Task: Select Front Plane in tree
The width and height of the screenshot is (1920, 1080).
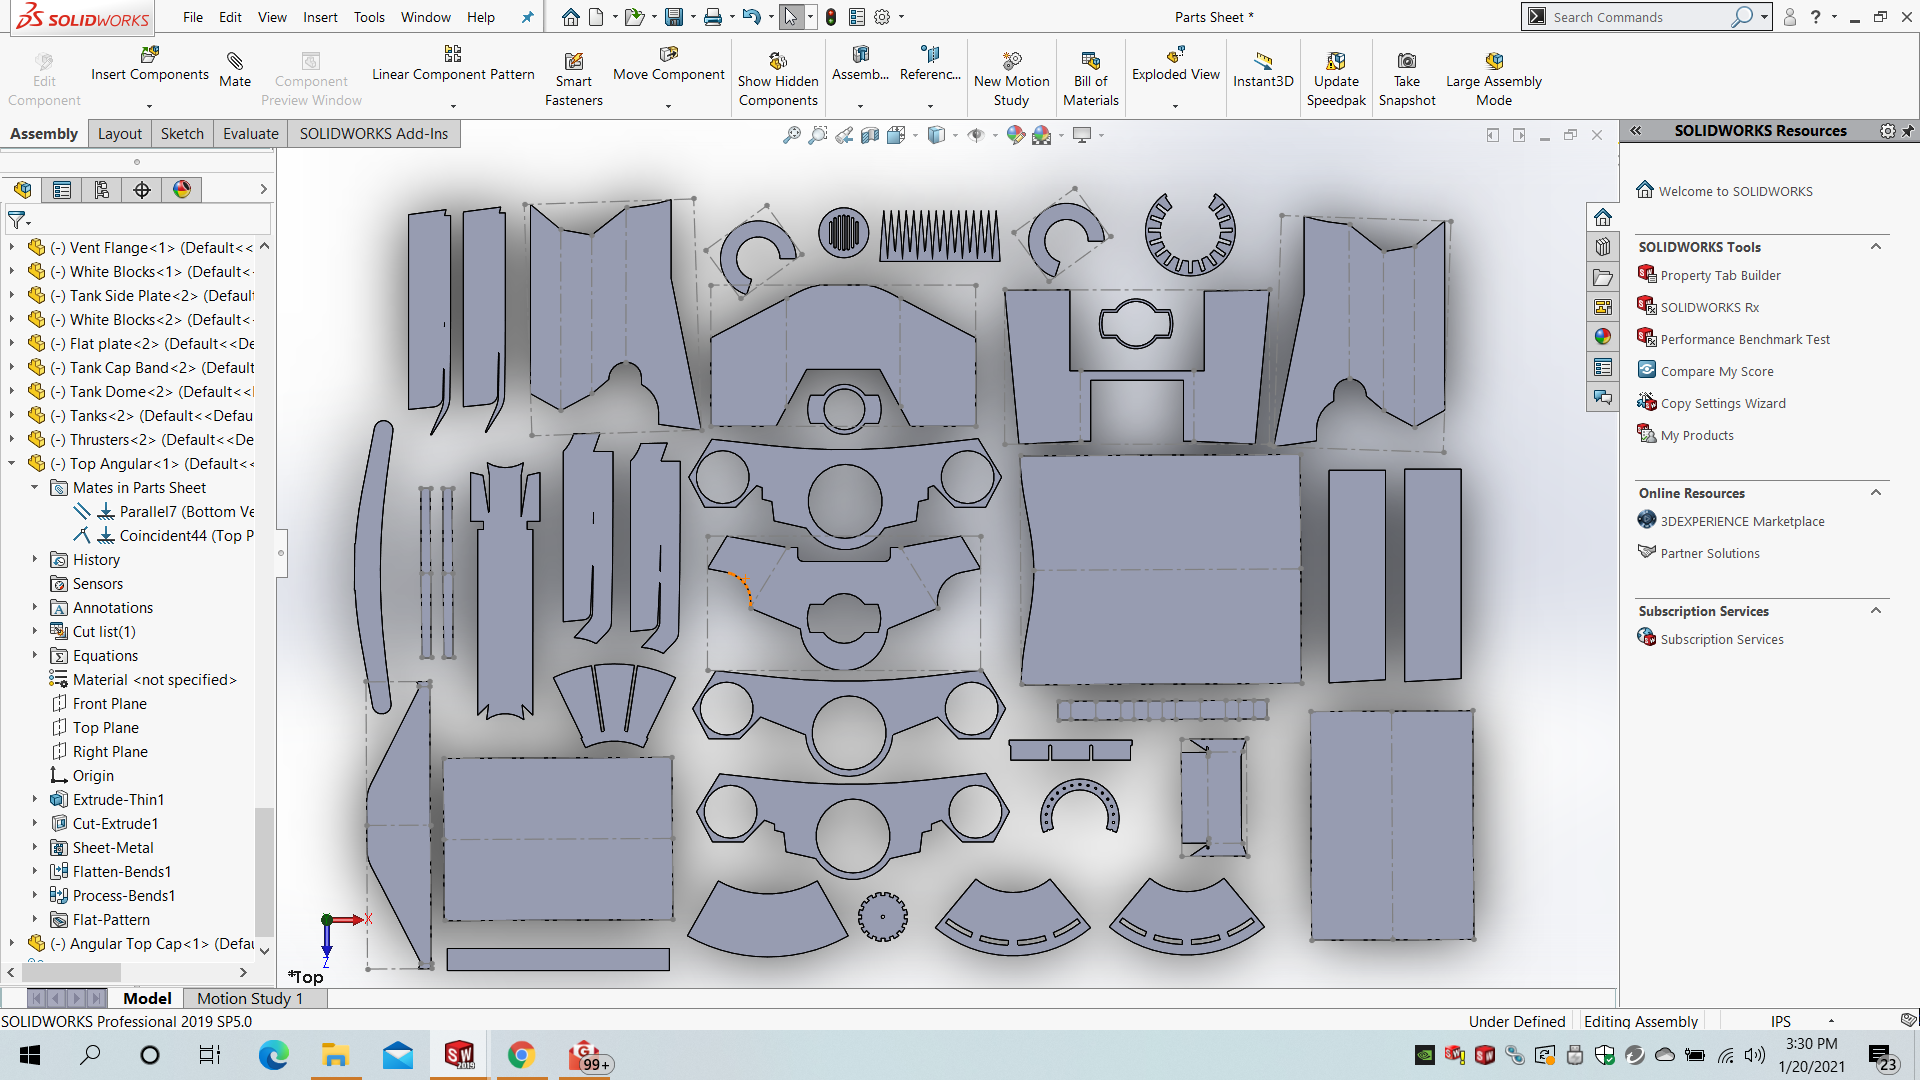Action: click(x=110, y=703)
